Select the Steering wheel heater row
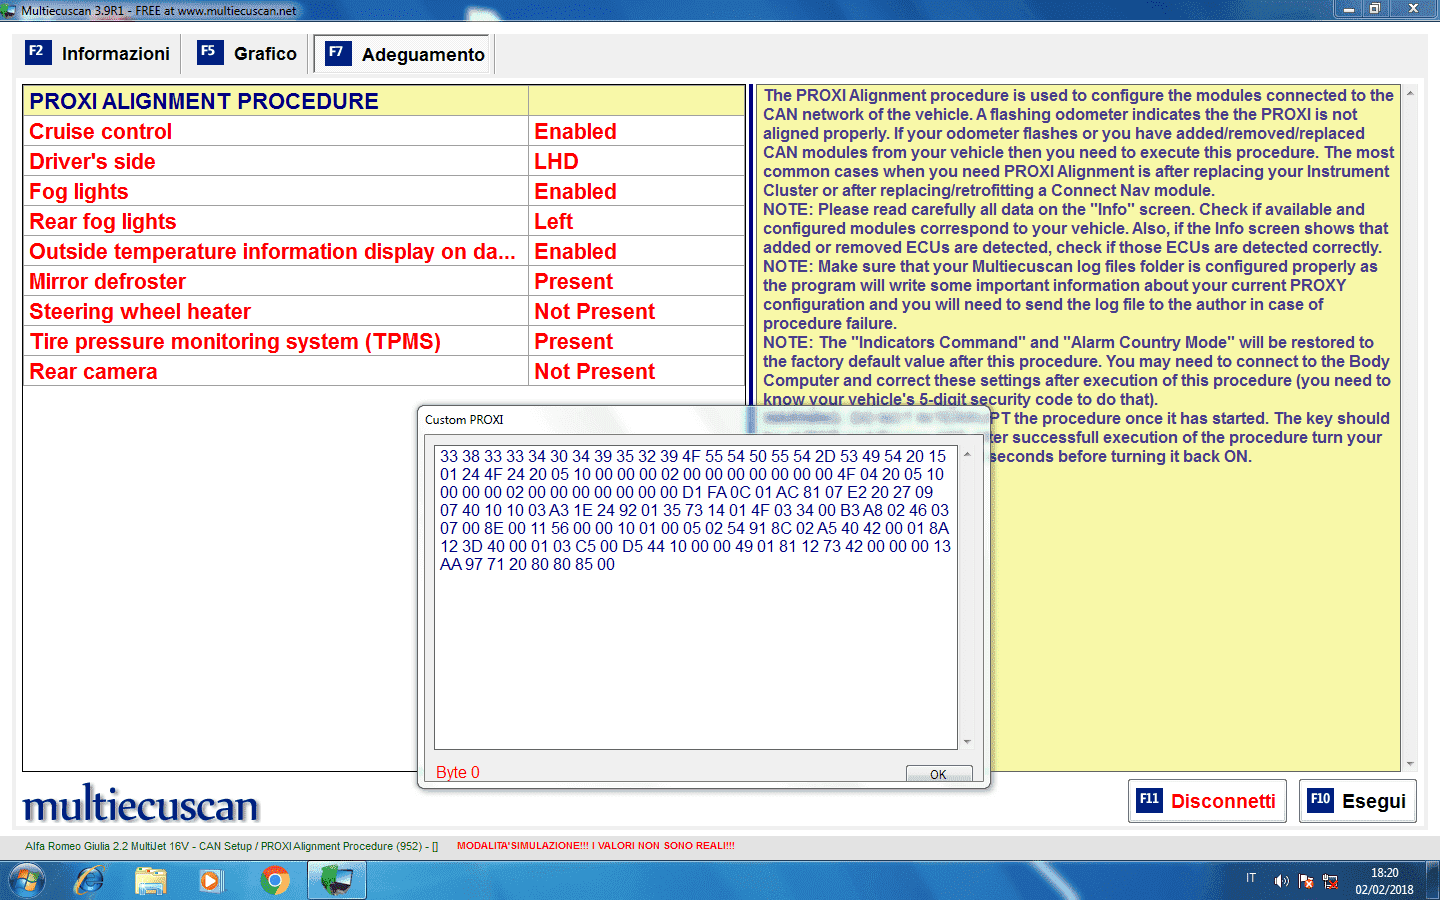Screen dimensions: 1440x900 tap(384, 311)
